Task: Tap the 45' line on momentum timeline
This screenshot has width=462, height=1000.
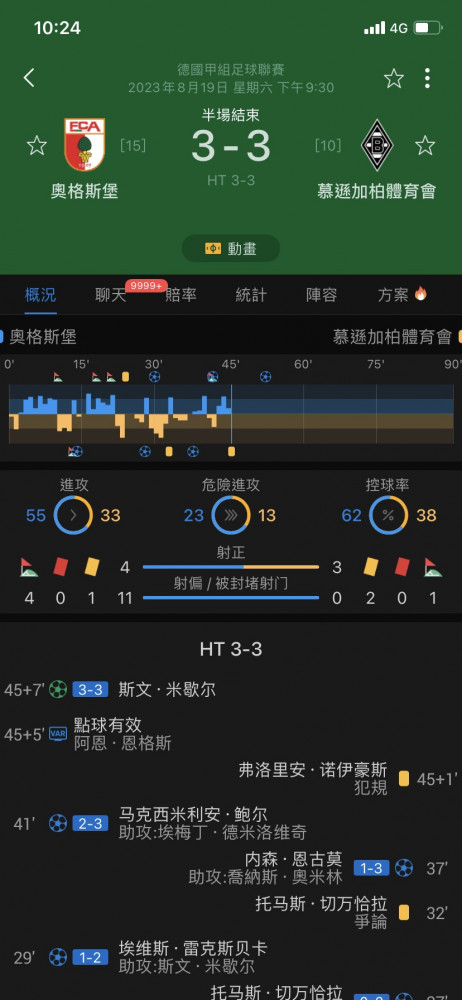Action: [231, 413]
